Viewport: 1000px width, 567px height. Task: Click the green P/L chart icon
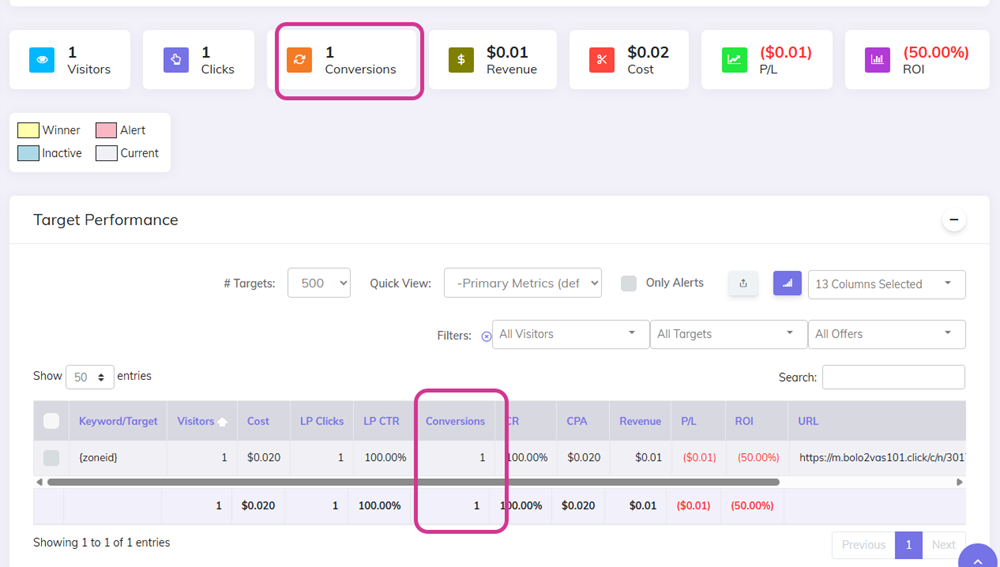[x=734, y=60]
